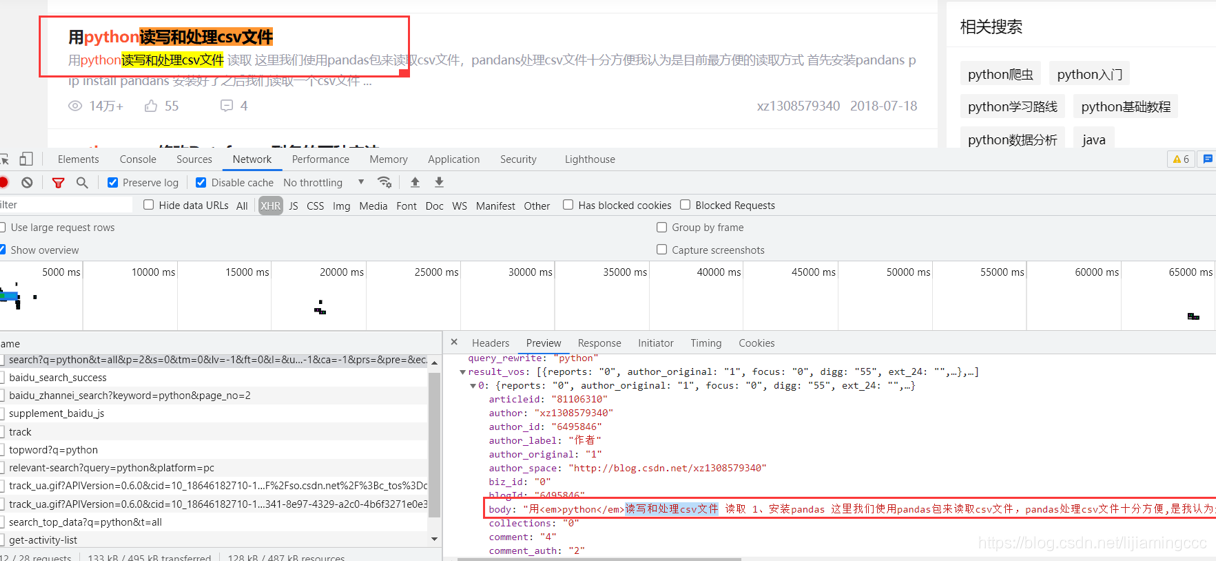1216x561 pixels.
Task: Filter requests by Img type
Action: click(342, 206)
